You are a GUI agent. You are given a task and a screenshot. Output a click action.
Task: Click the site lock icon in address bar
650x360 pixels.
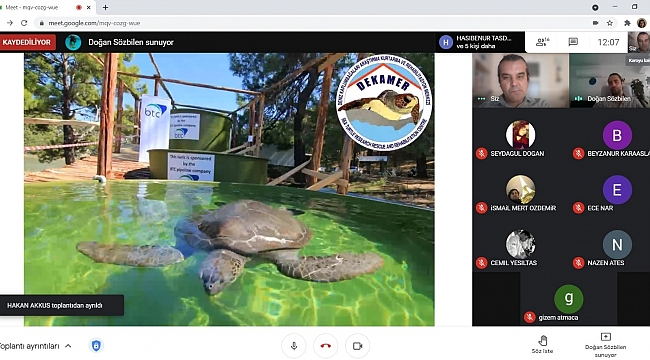pos(41,23)
